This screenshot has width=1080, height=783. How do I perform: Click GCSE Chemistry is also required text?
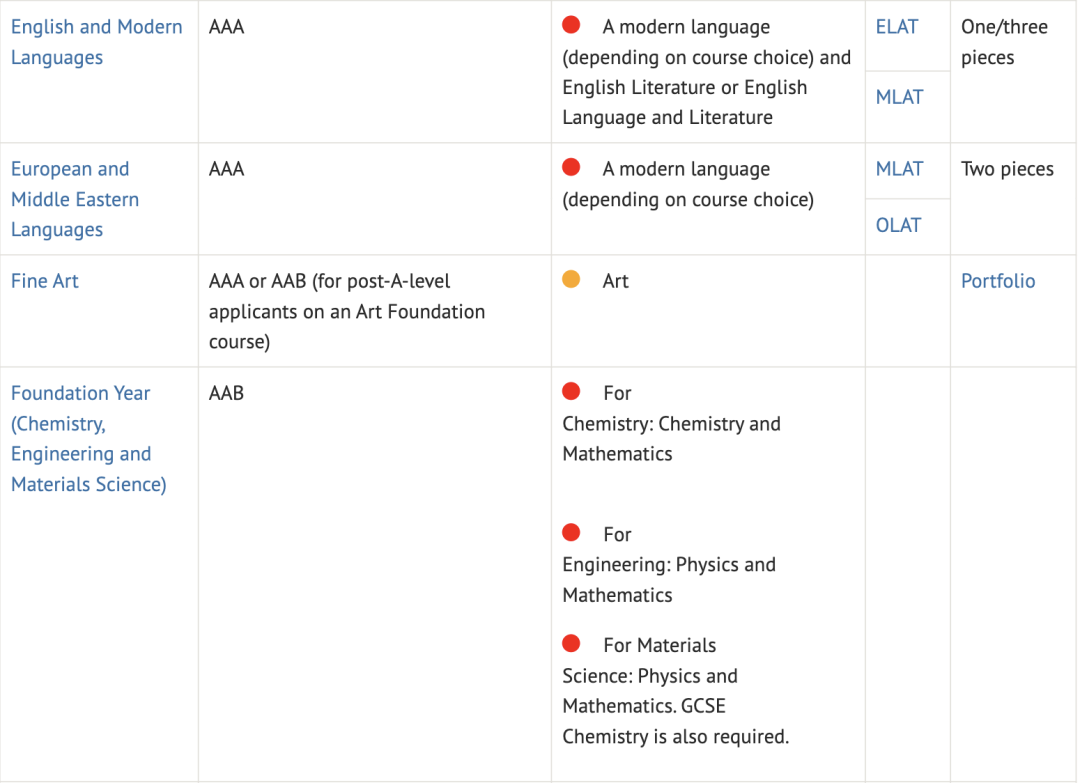tap(676, 722)
